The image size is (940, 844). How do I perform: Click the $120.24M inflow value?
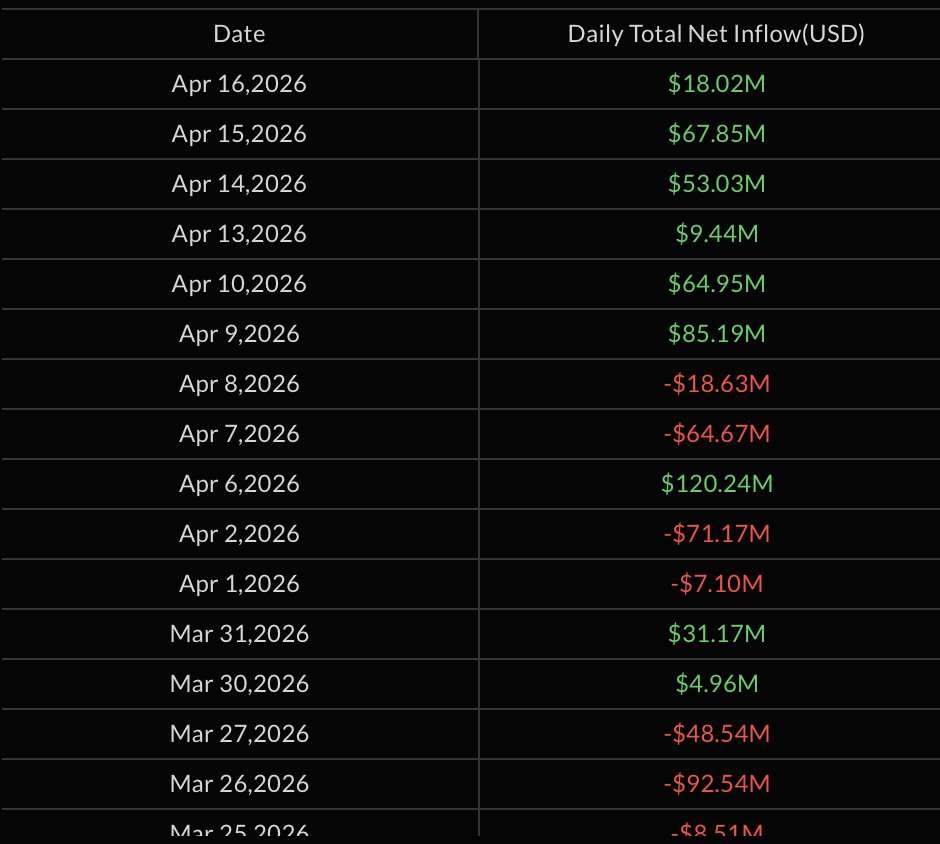[716, 484]
